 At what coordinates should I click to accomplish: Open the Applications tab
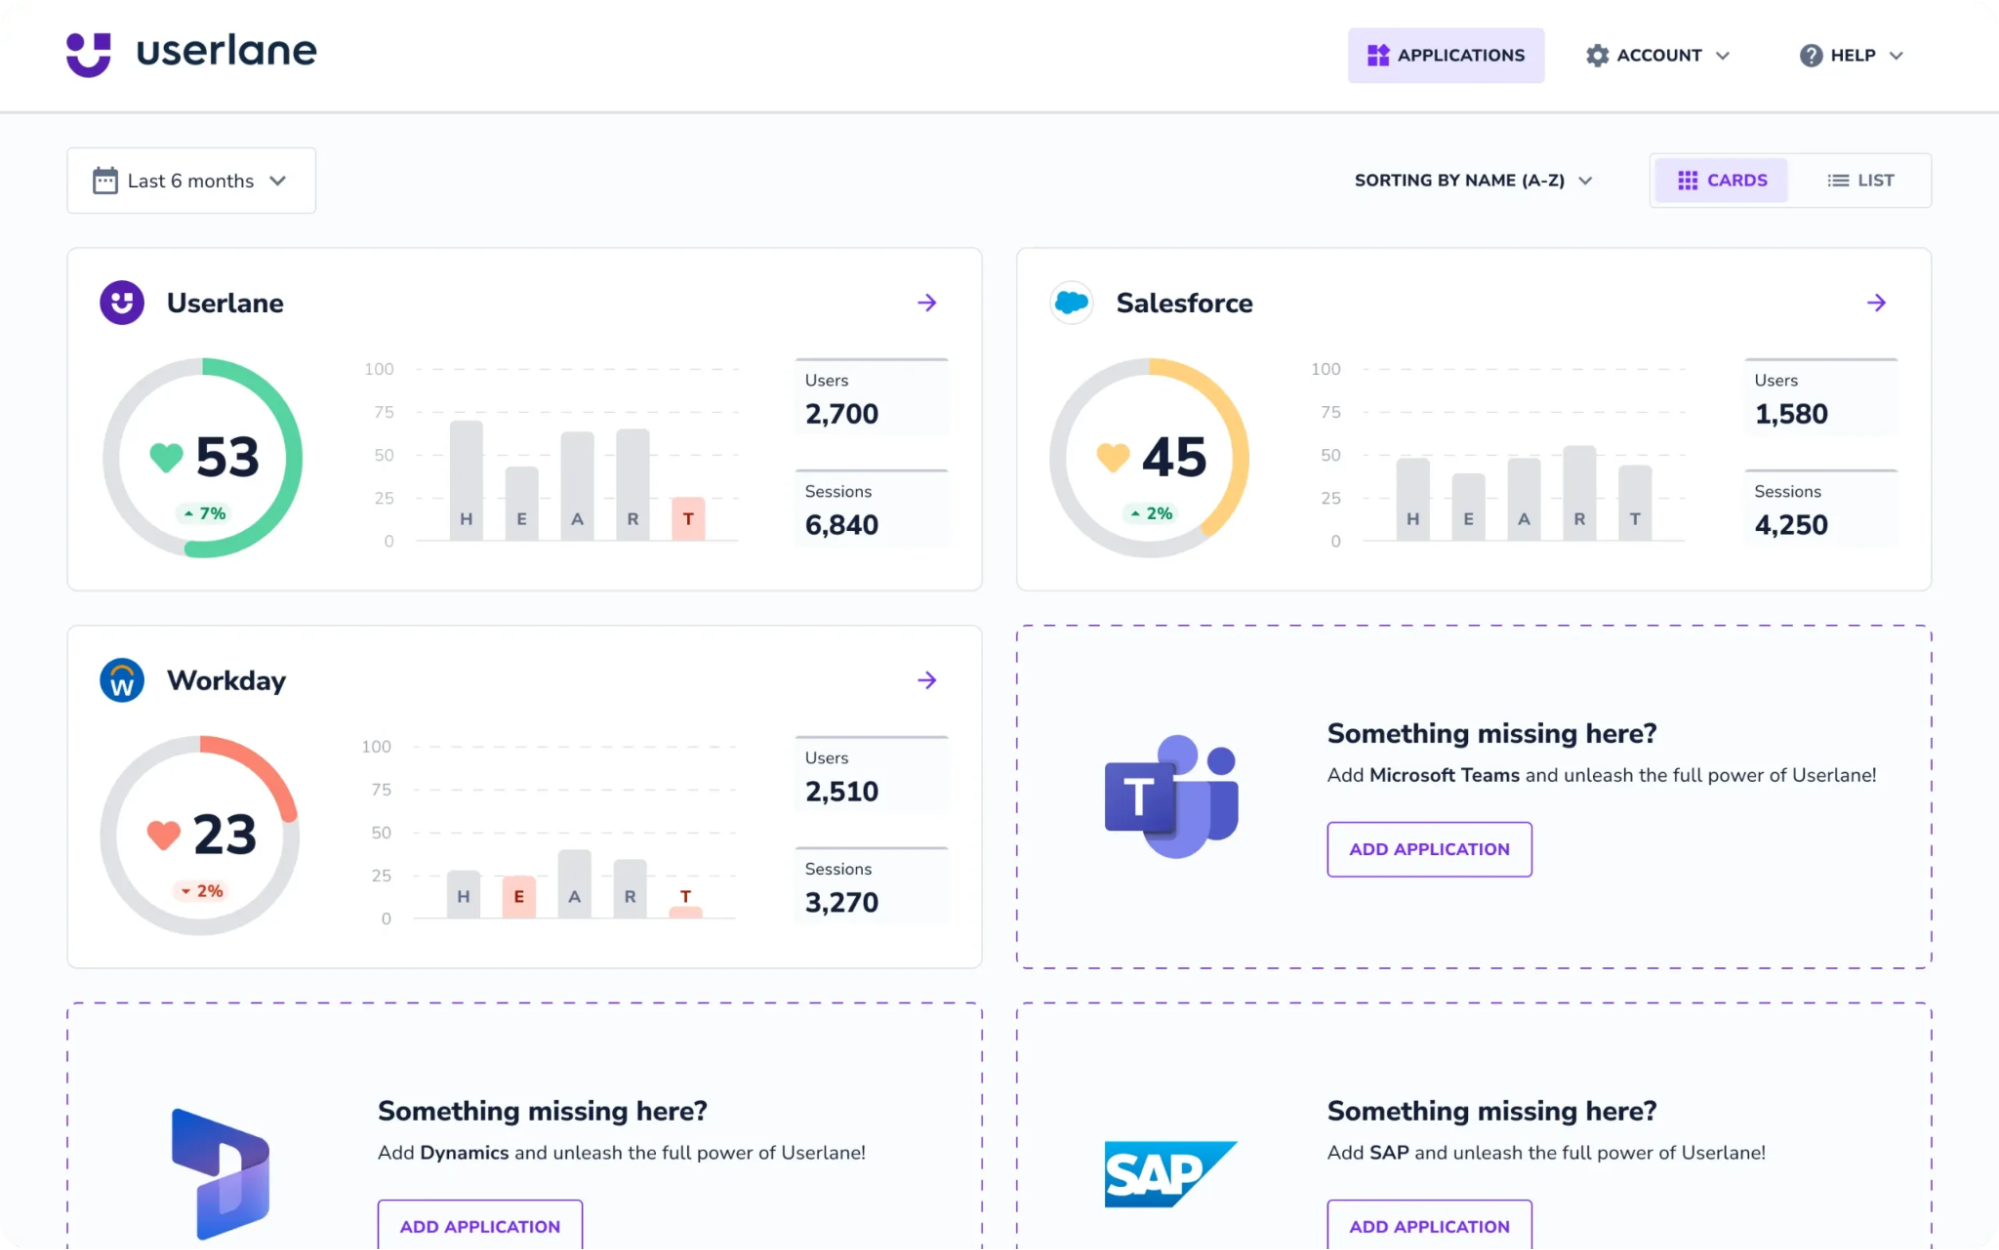point(1445,55)
